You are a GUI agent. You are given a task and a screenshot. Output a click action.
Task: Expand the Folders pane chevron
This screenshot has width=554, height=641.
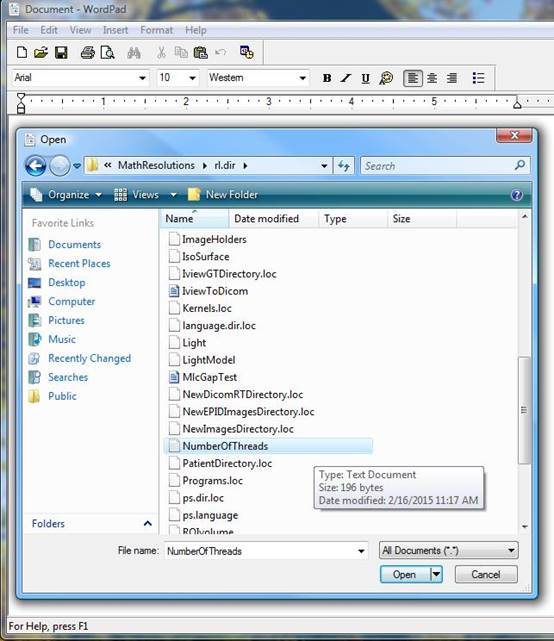(x=148, y=524)
